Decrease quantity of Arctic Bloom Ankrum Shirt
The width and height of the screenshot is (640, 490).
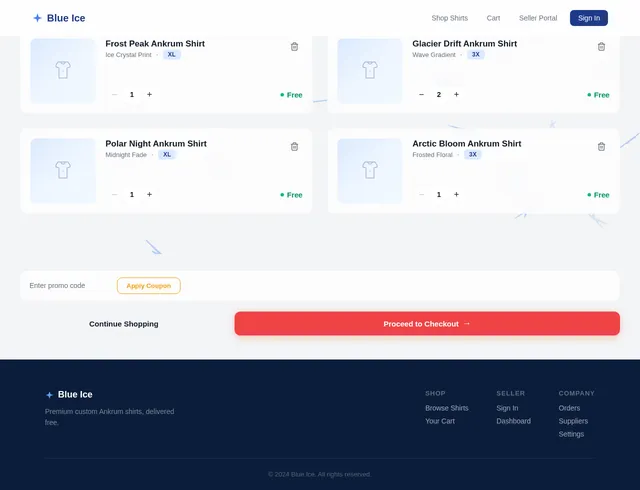click(x=422, y=194)
